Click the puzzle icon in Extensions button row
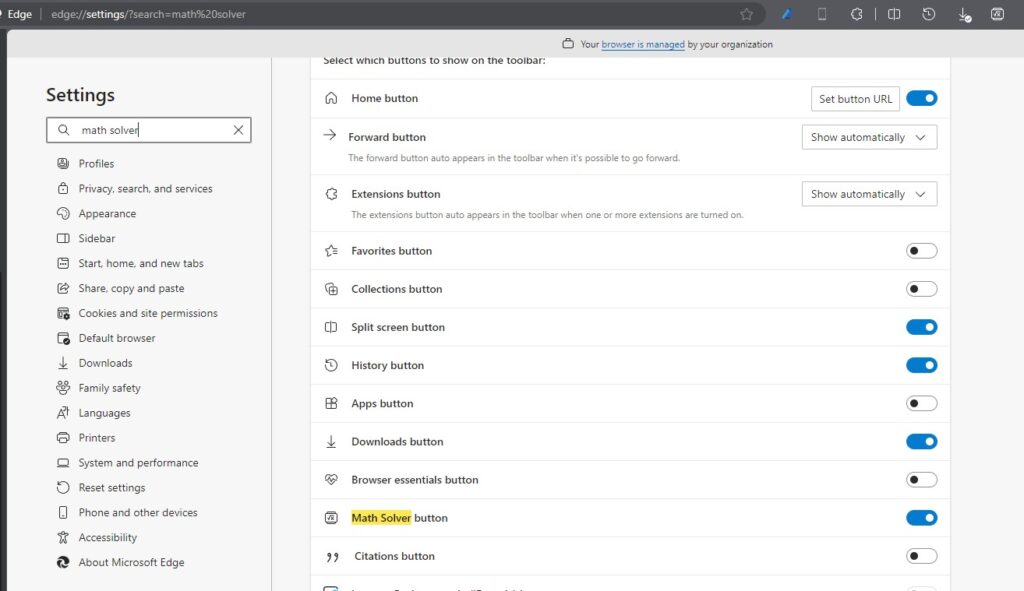 click(331, 194)
